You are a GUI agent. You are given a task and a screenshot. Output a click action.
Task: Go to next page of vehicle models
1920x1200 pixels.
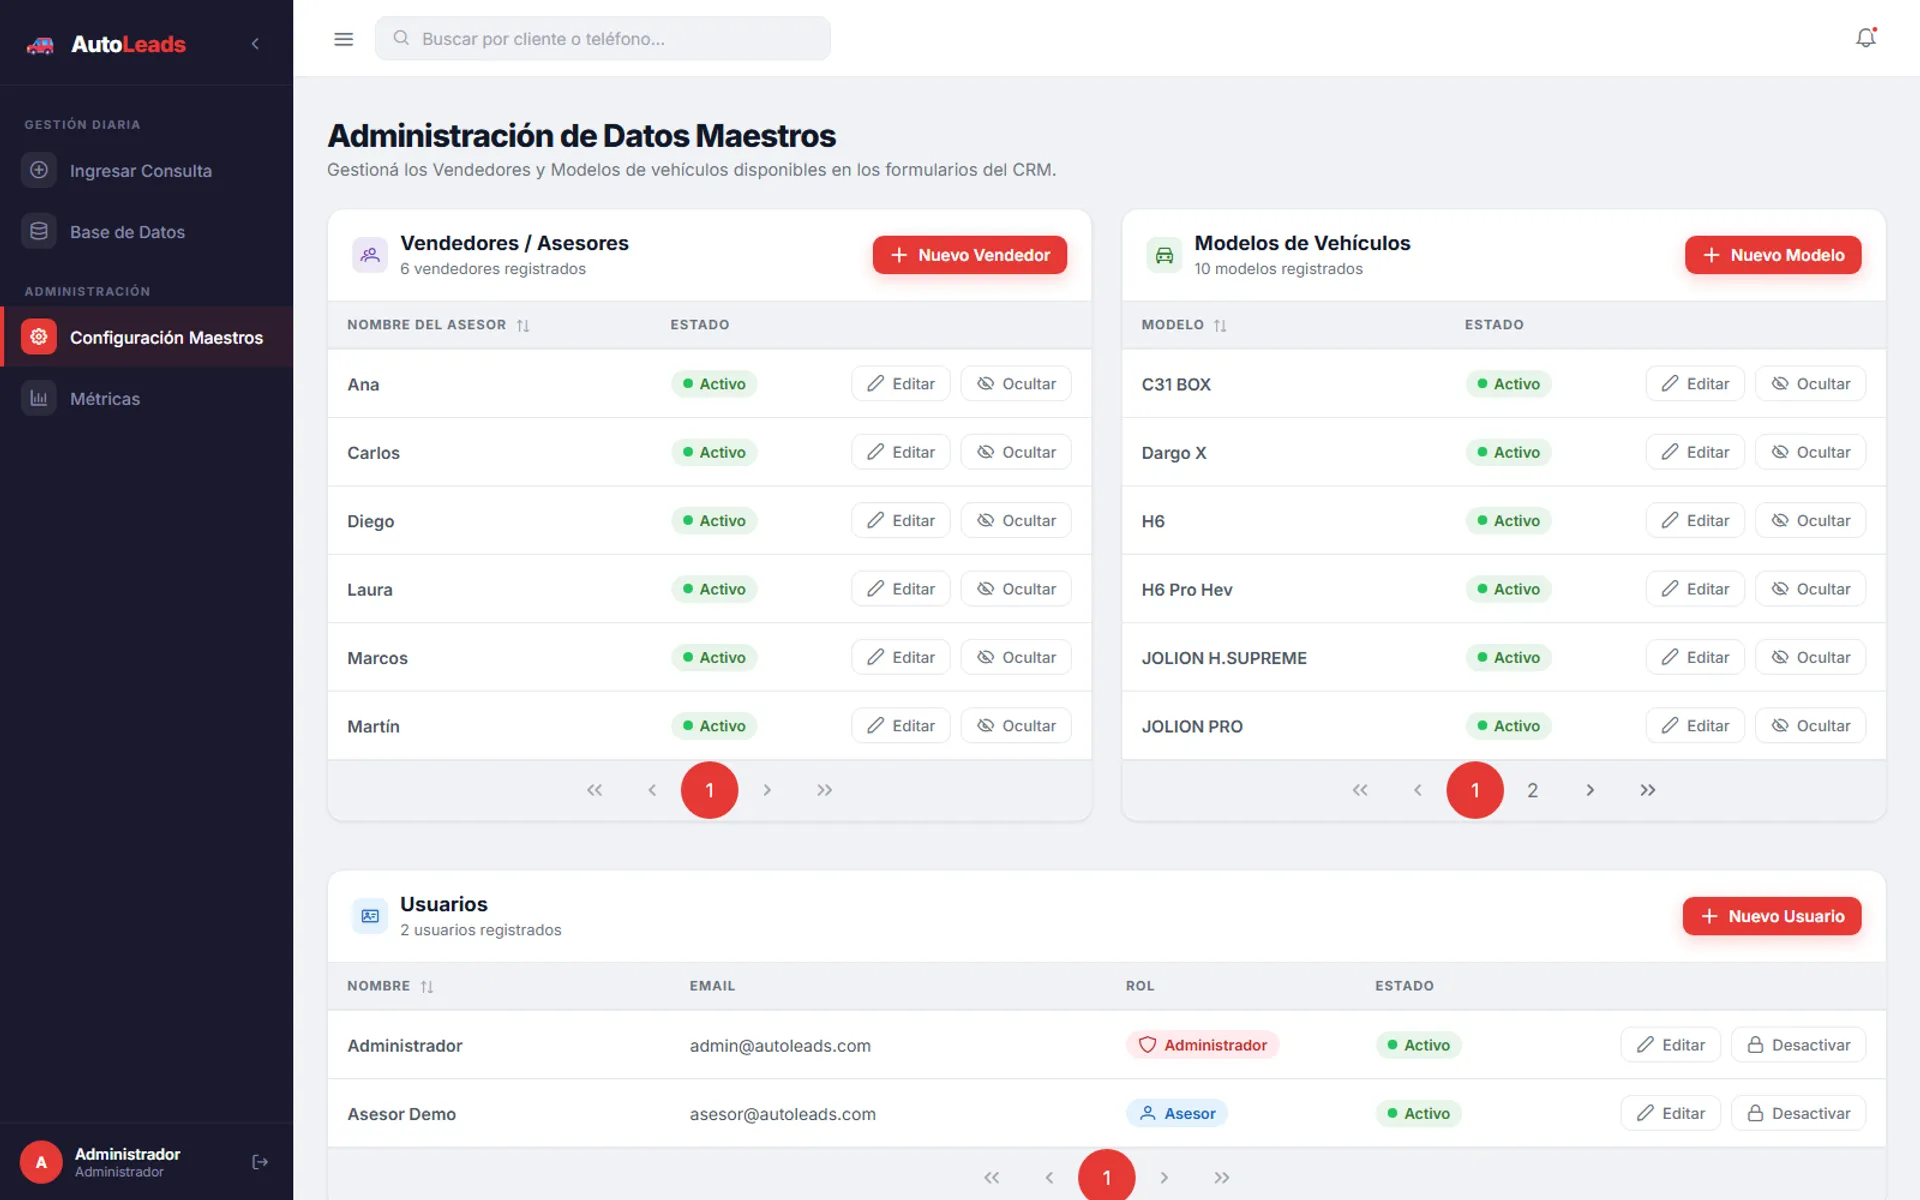1590,790
